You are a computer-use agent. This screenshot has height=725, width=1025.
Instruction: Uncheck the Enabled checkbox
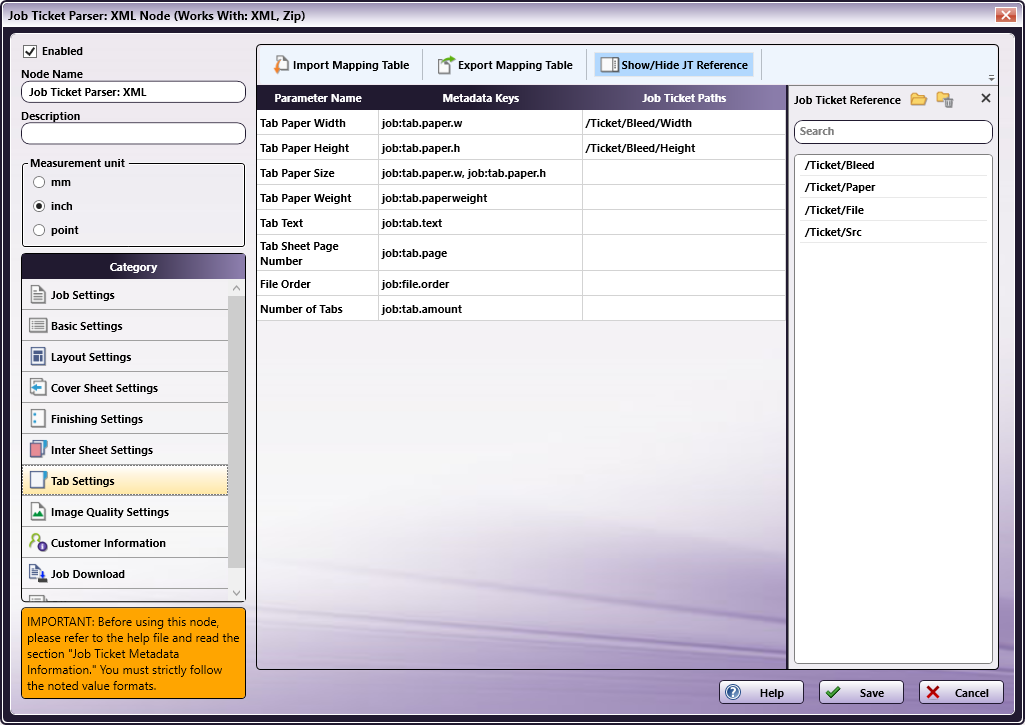point(30,51)
